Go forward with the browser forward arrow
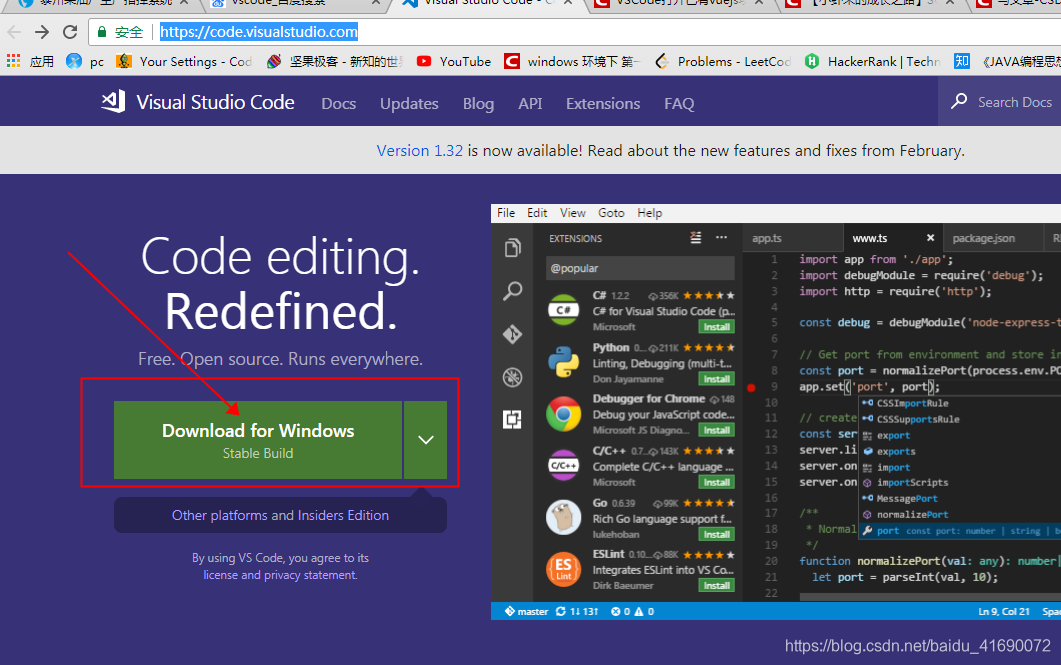This screenshot has height=665, width=1061. click(42, 32)
